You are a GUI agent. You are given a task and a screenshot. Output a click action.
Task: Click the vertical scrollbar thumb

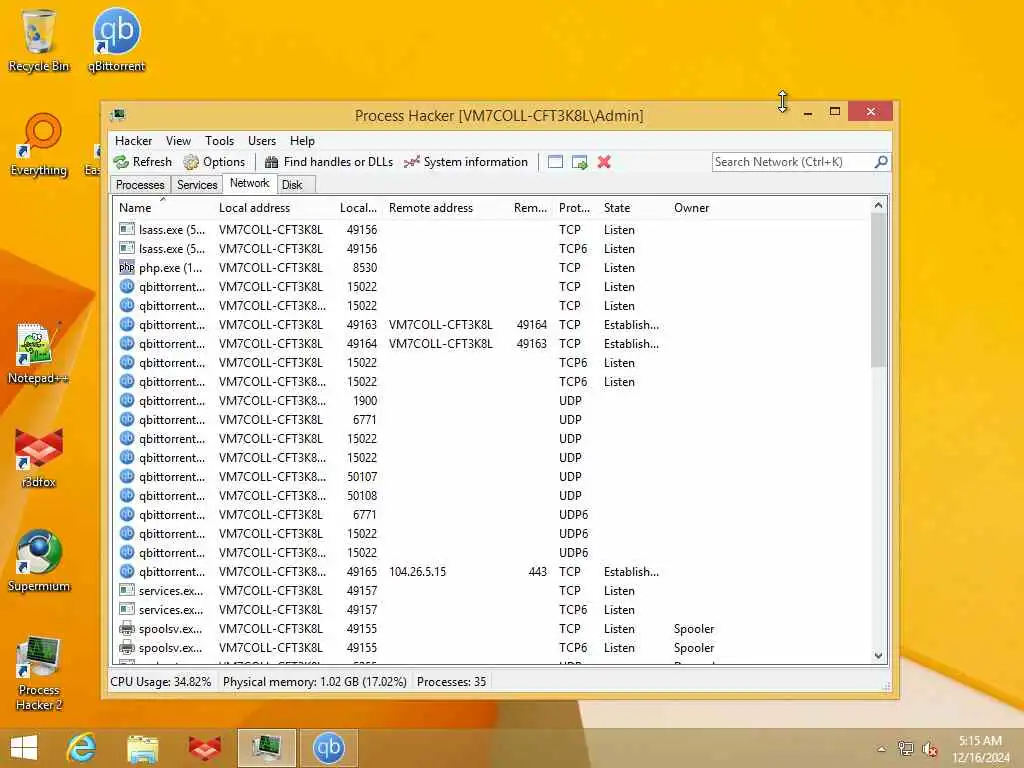click(878, 291)
